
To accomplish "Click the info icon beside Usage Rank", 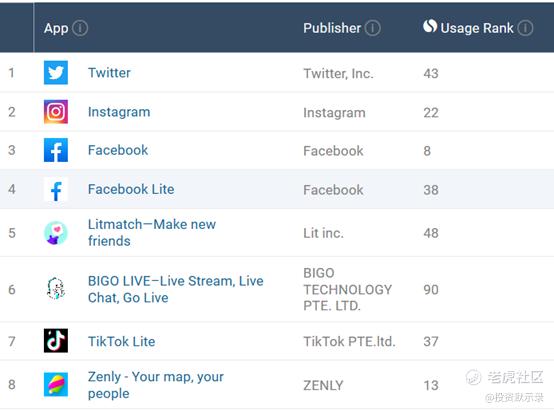I will tap(525, 28).
